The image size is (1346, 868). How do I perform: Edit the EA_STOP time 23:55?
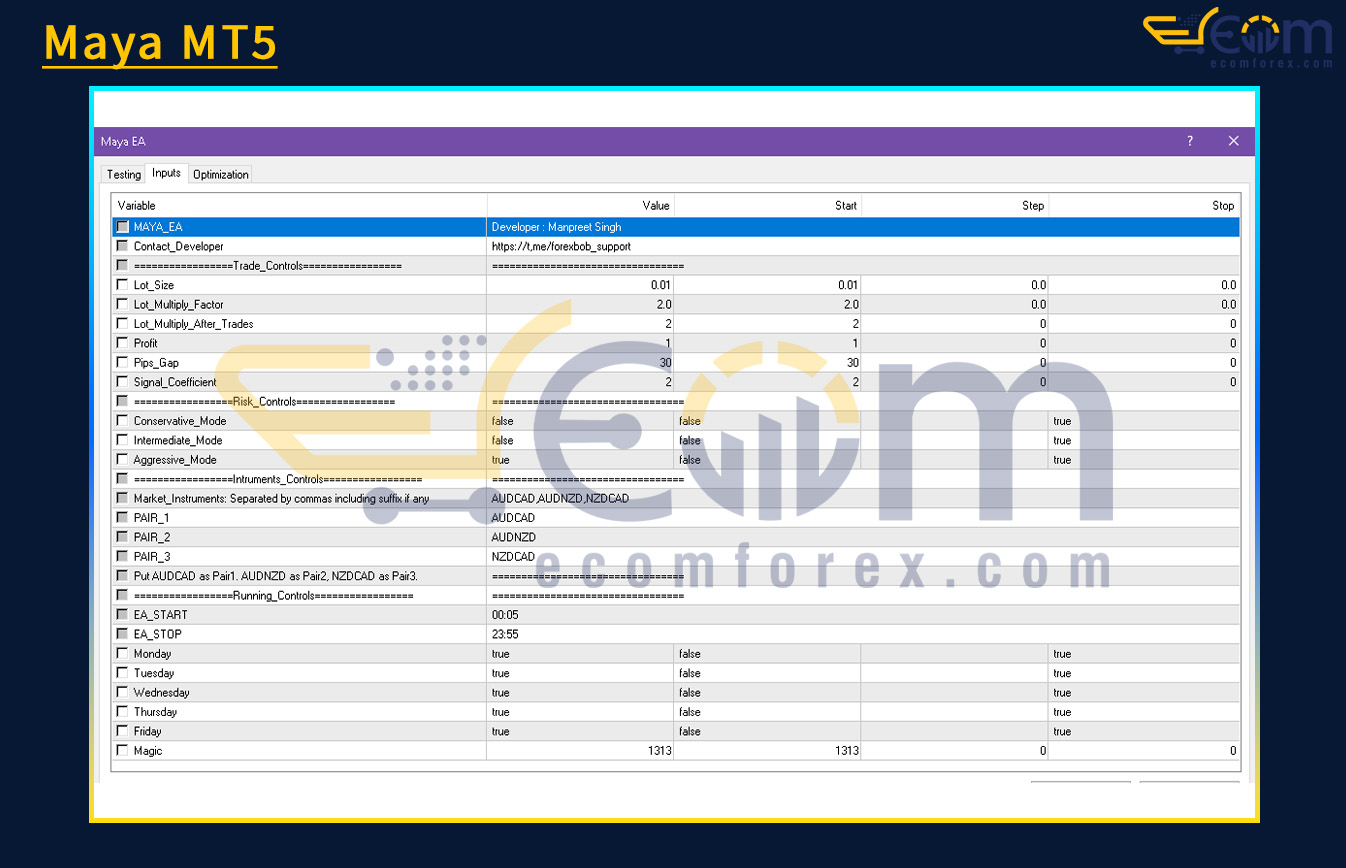(x=505, y=634)
